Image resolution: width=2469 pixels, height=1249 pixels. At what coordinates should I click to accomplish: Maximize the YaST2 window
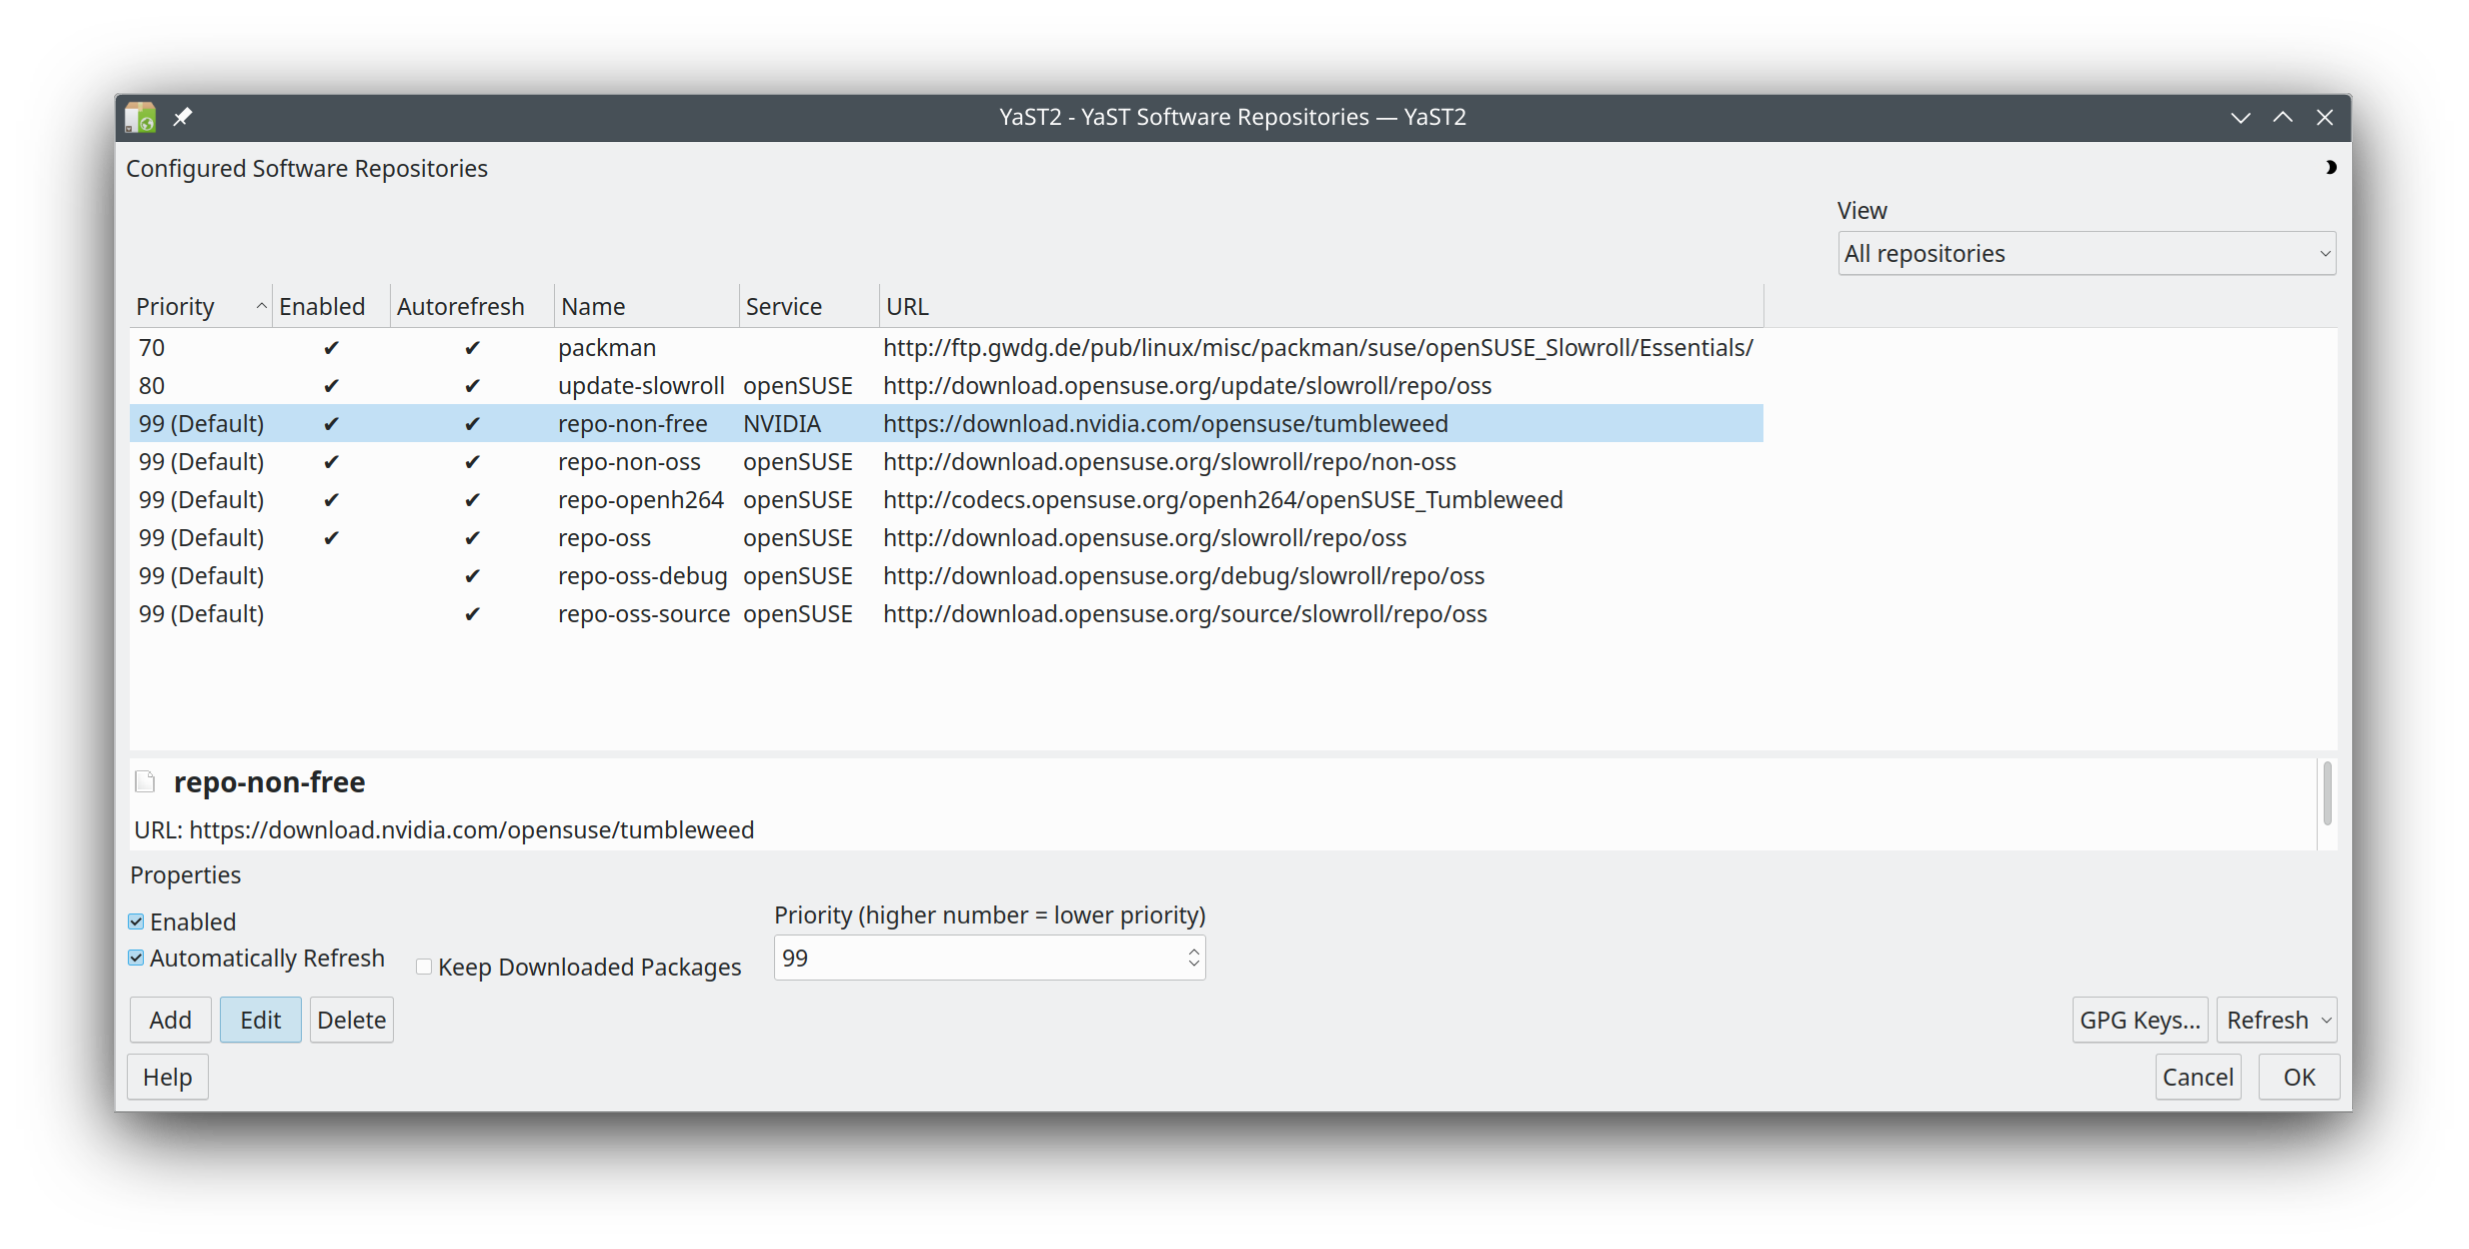(x=2282, y=117)
